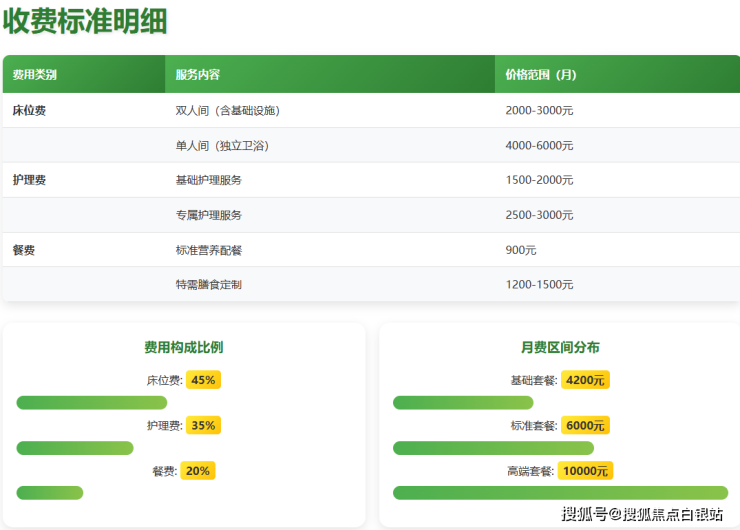Select the 10000元 yellow badge

click(585, 470)
